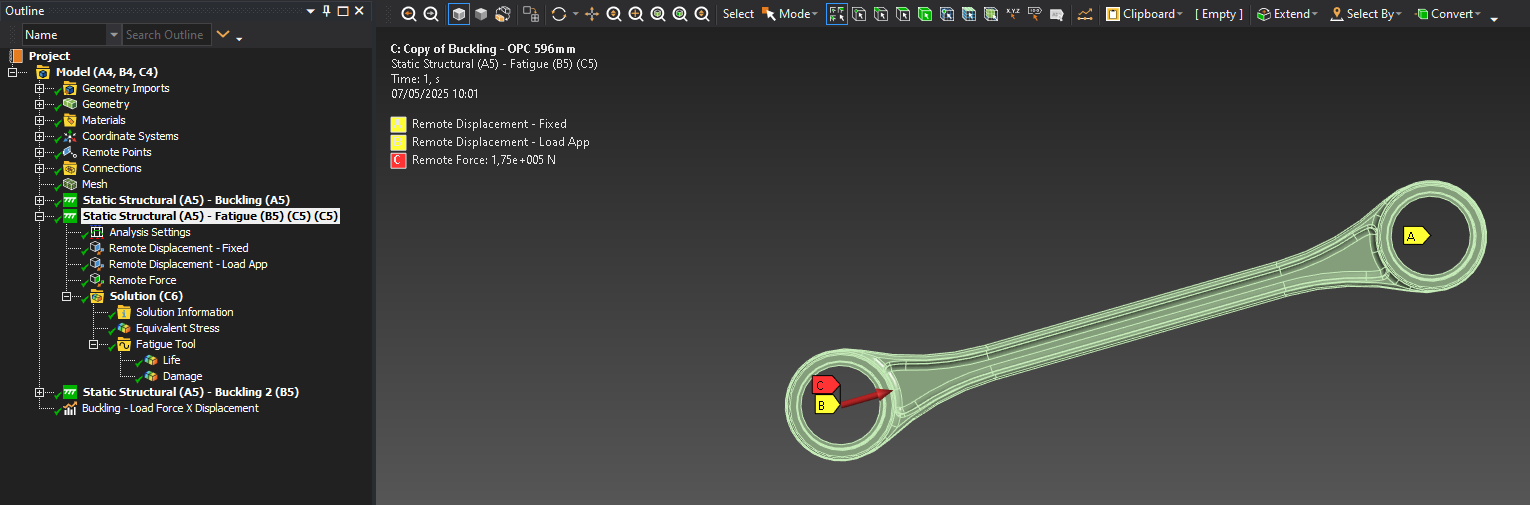Toggle the Smart Select filter button
Image resolution: width=1530 pixels, height=505 pixels.
tap(836, 14)
